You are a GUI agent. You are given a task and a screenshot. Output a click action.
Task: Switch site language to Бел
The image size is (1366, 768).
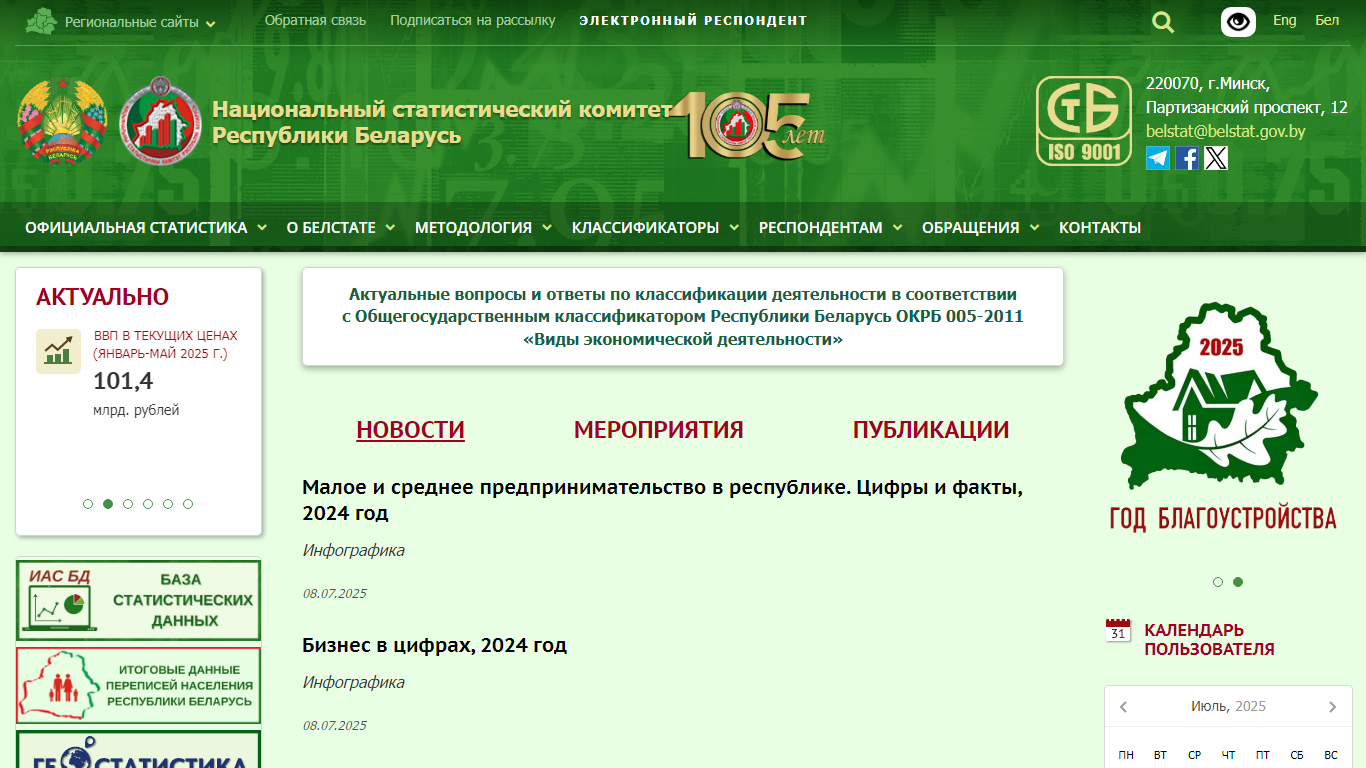pos(1327,20)
